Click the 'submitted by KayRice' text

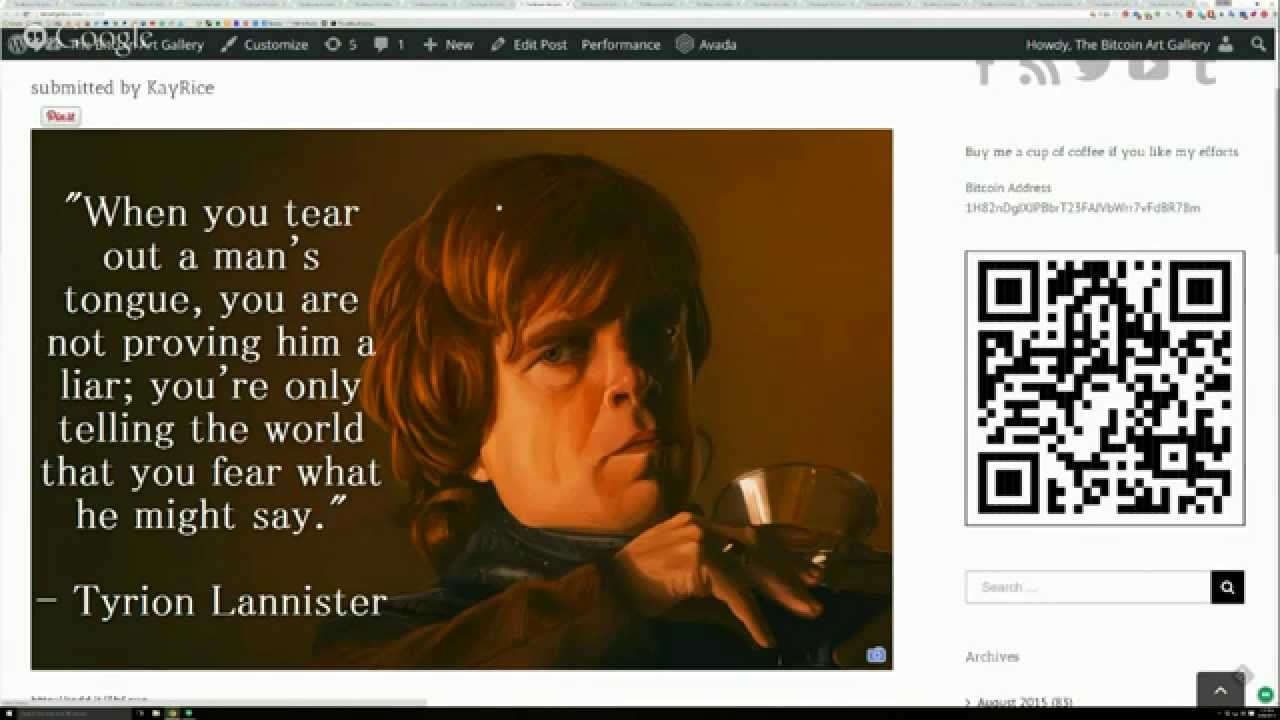pos(122,88)
